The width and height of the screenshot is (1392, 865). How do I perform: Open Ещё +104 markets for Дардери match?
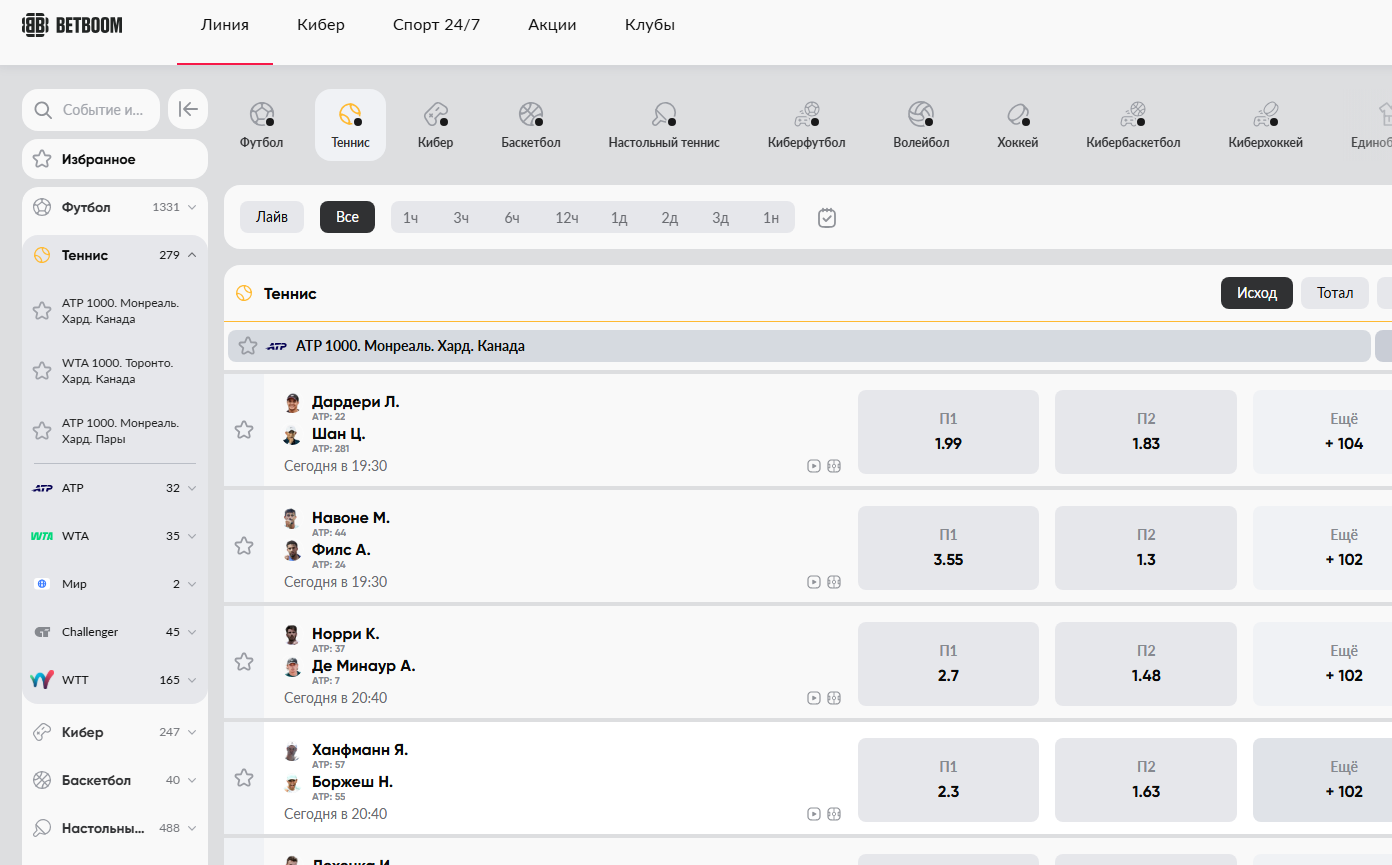(1322, 432)
